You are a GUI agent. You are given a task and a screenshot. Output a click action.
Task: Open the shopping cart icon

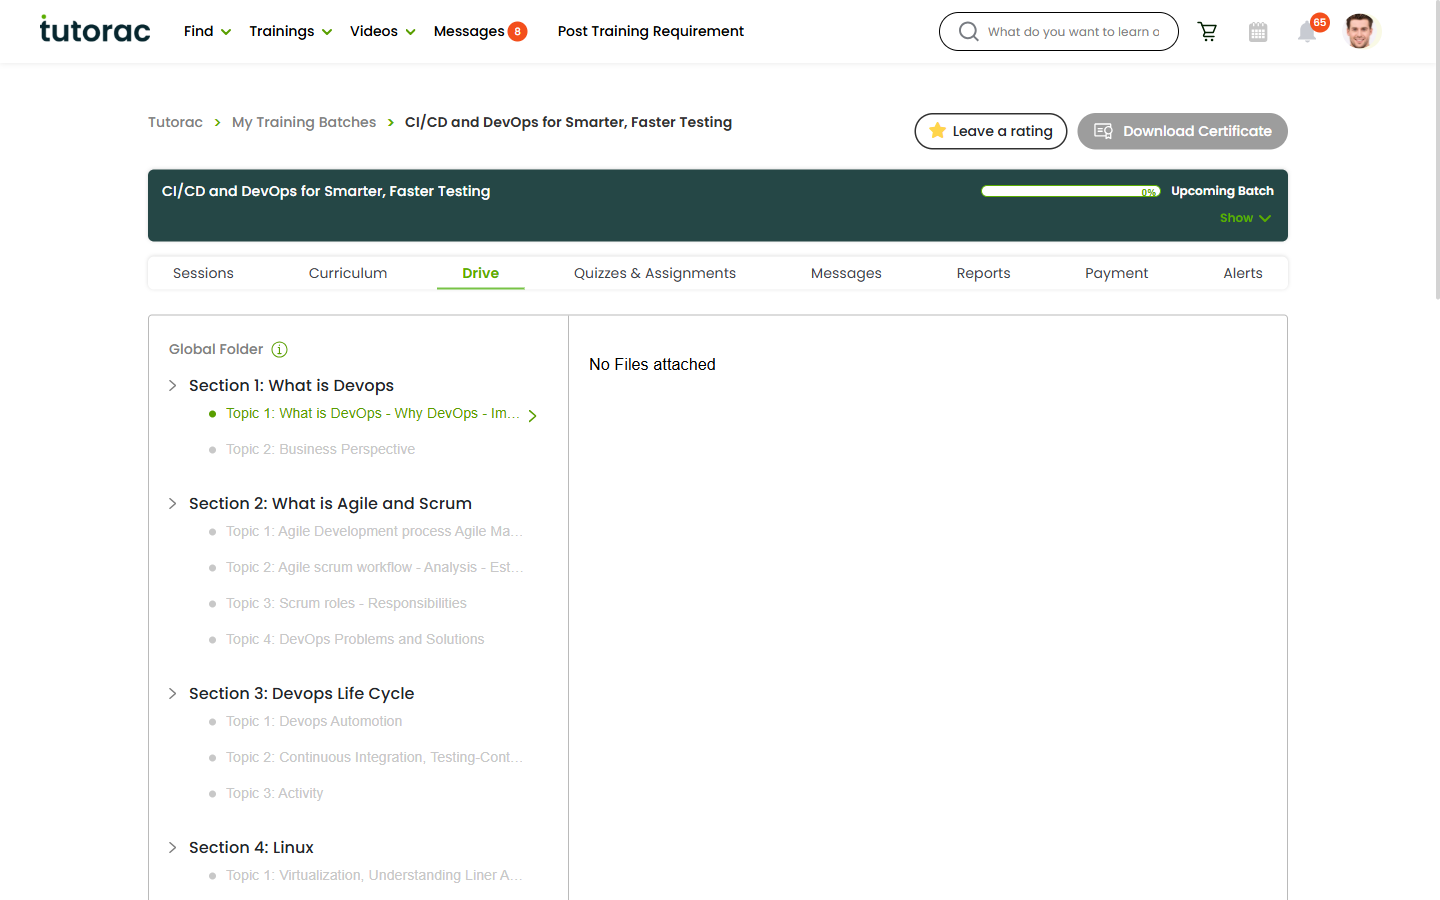(x=1207, y=32)
